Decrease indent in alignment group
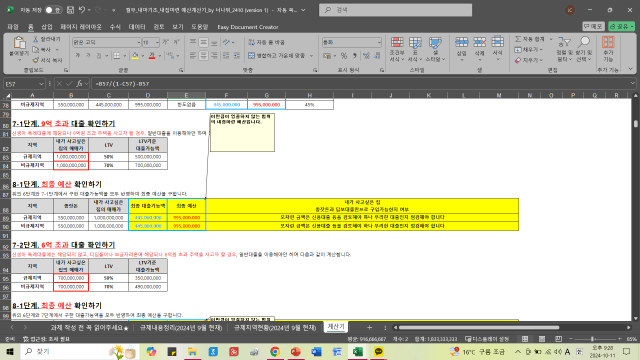640x360 pixels. tap(226, 56)
